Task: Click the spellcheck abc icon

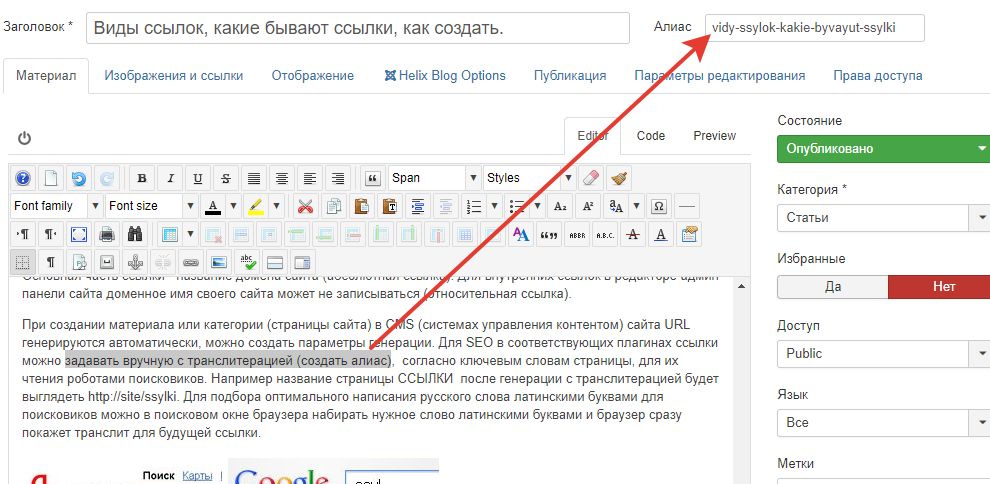Action: pyautogui.click(x=246, y=262)
